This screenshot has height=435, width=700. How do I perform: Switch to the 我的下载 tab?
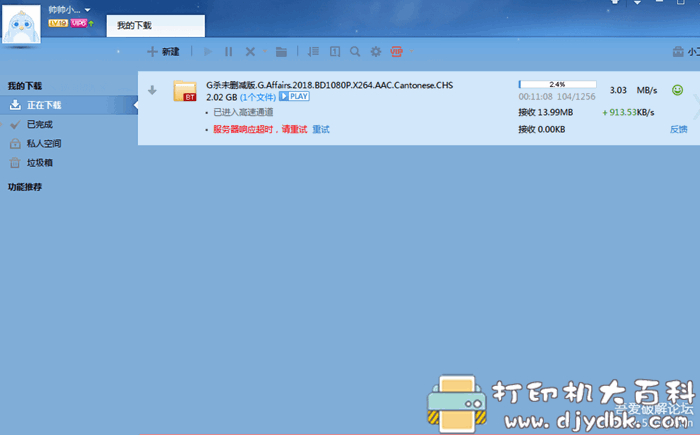(156, 25)
